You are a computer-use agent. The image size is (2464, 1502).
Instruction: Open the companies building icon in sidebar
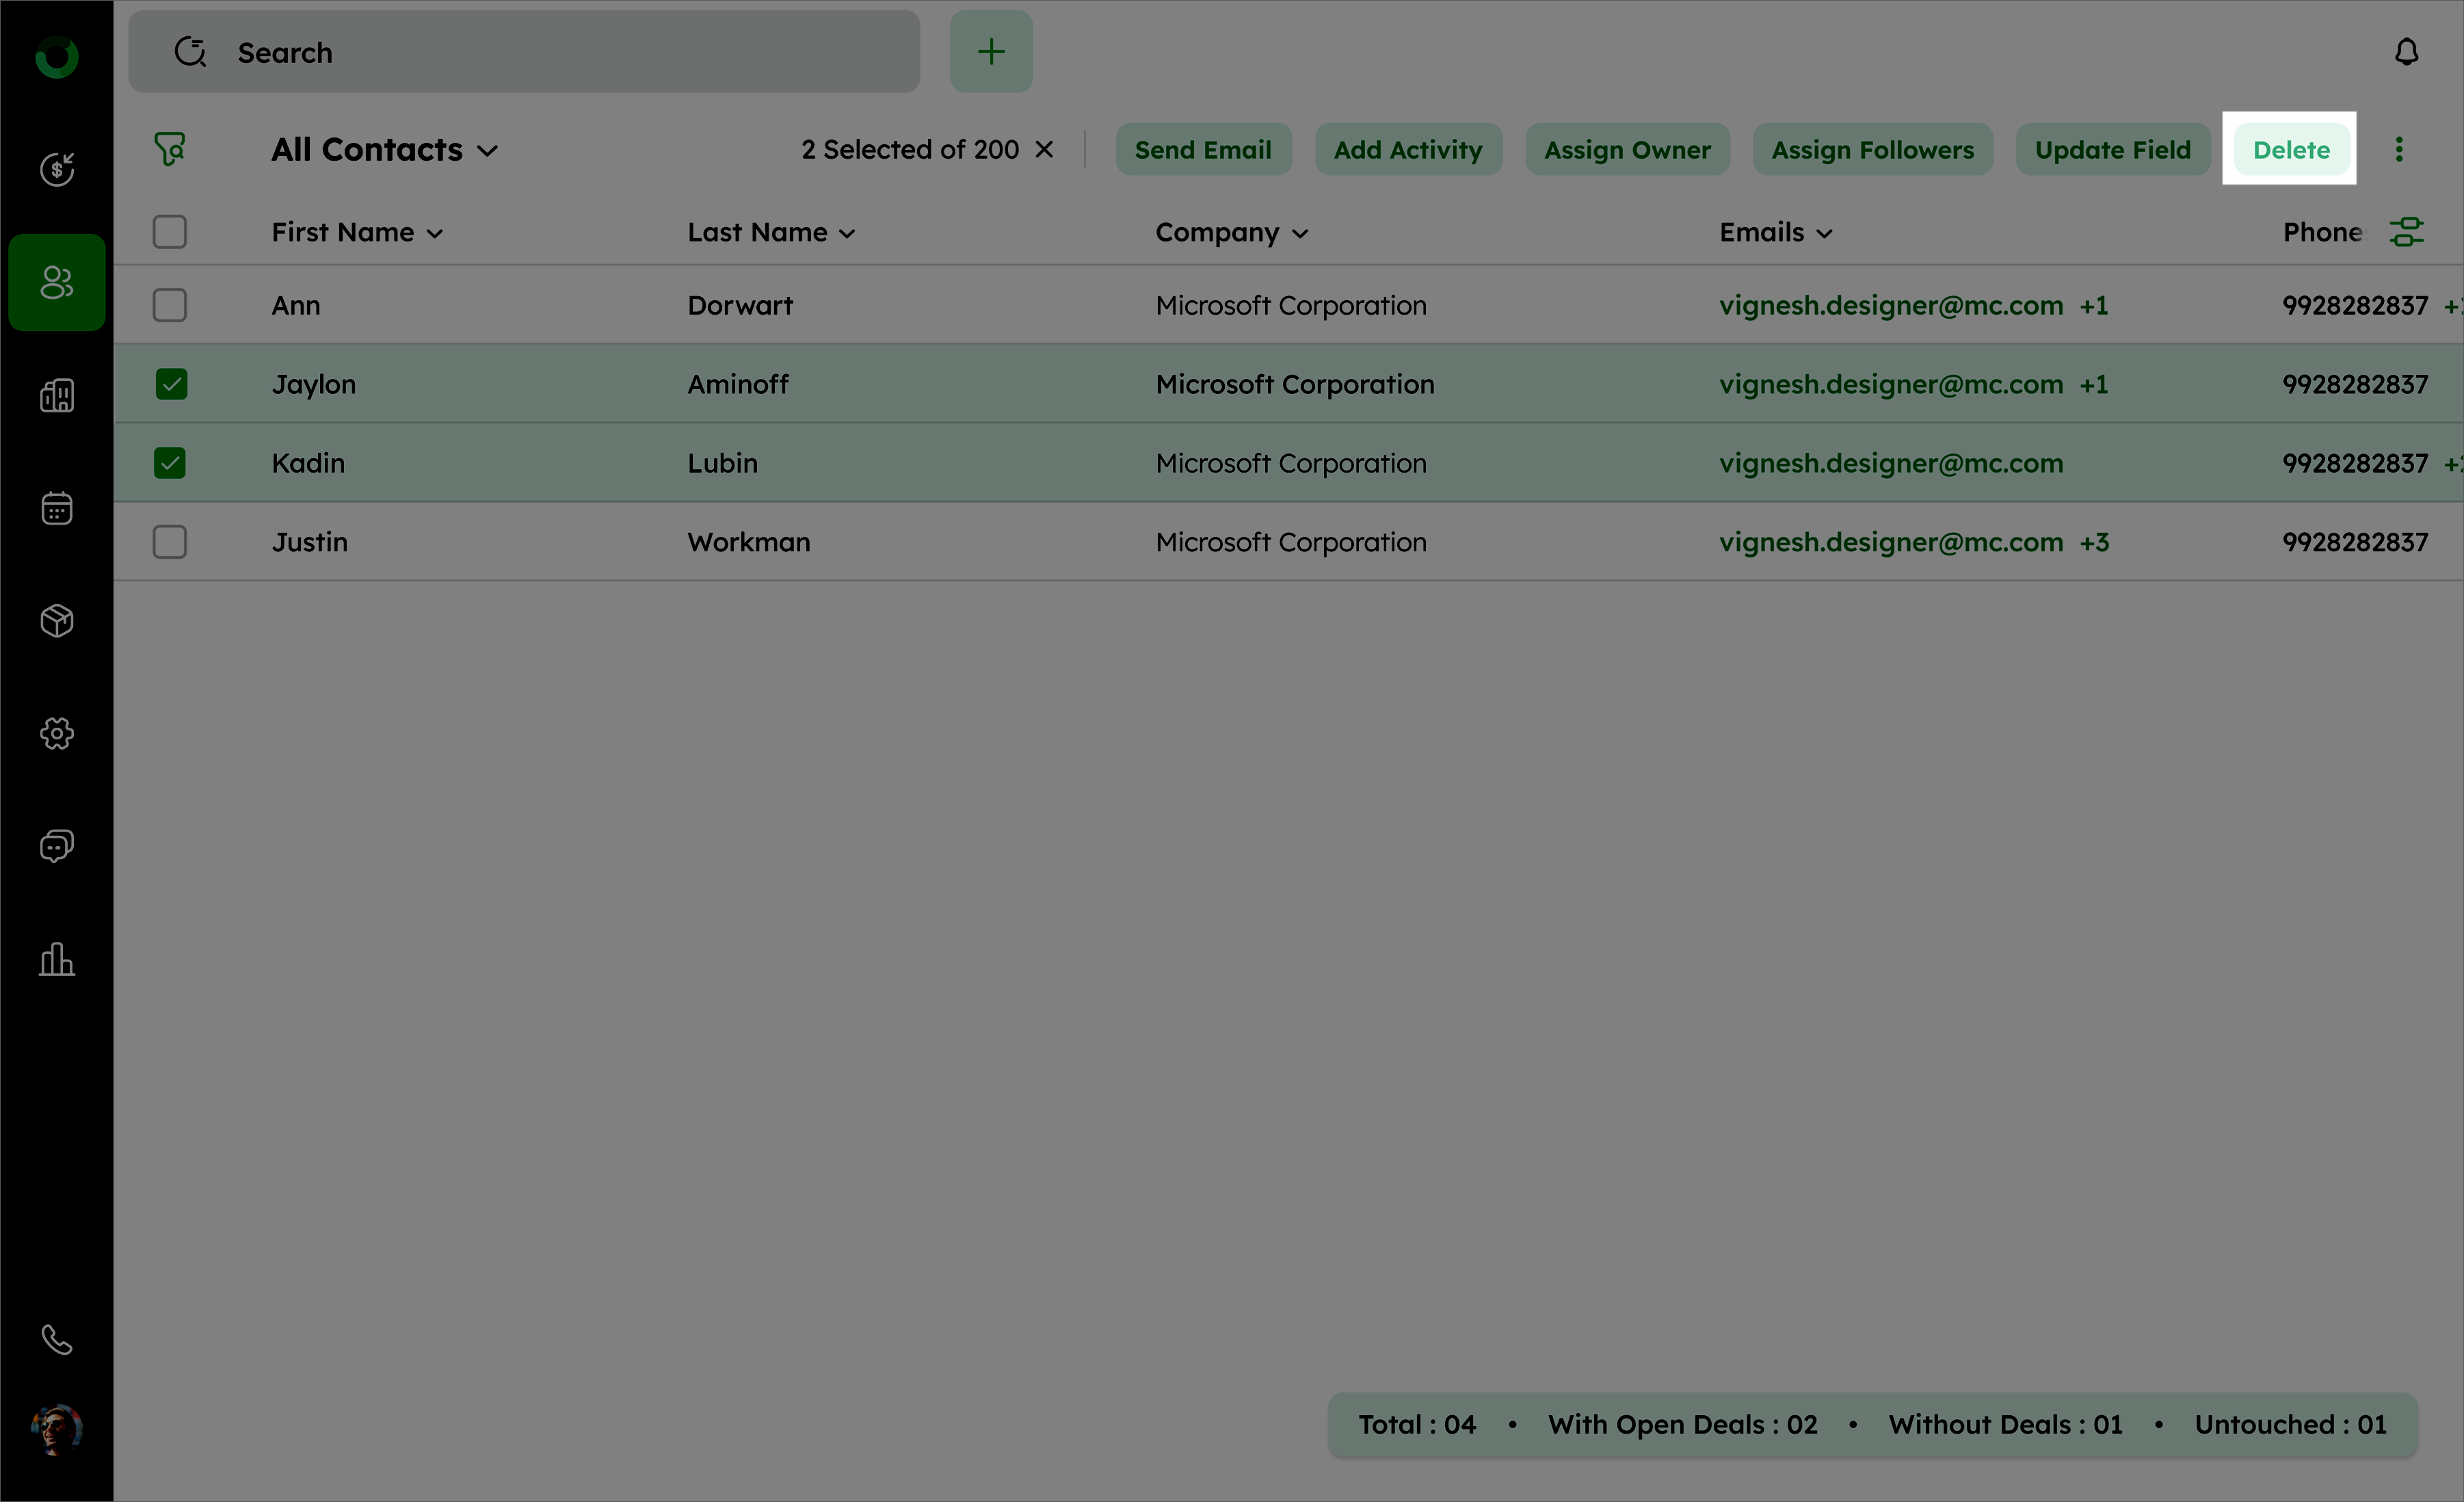coord(57,396)
